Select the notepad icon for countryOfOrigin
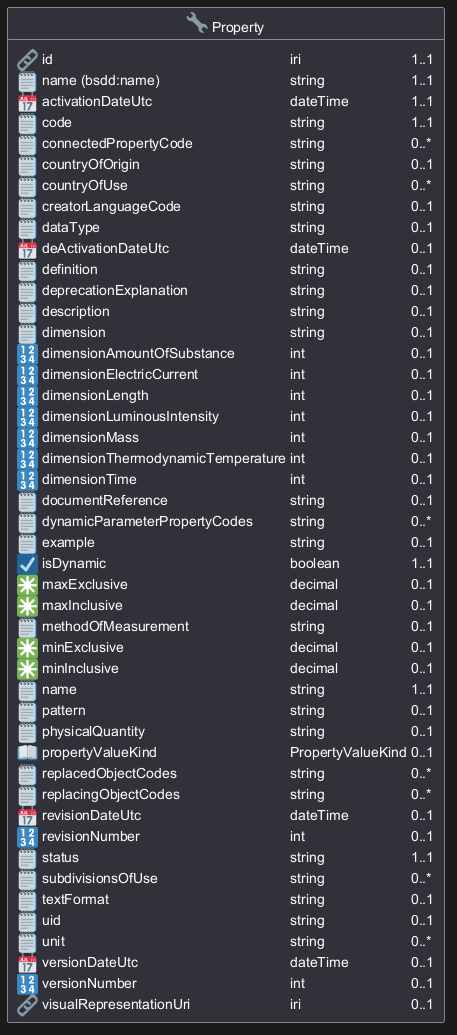Viewport: 457px width, 1035px height. point(27,165)
